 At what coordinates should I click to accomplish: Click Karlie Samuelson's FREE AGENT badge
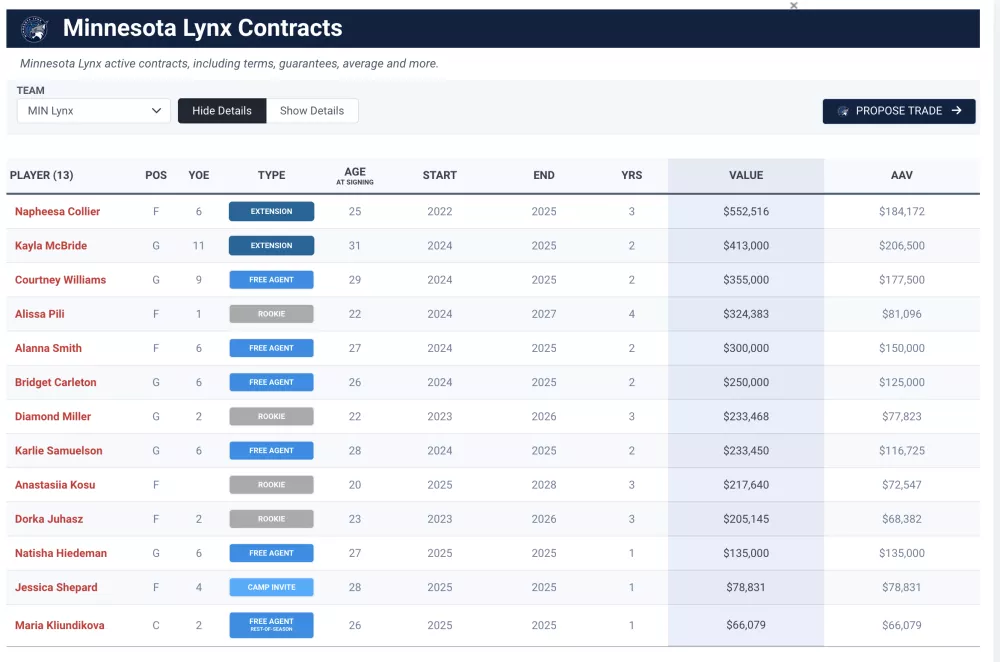[271, 451]
